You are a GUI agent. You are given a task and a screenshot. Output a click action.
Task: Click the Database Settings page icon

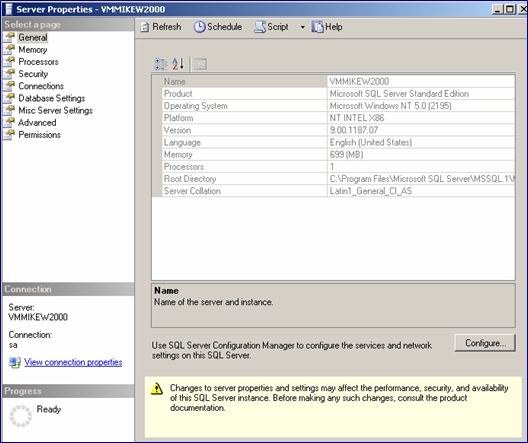(9, 98)
